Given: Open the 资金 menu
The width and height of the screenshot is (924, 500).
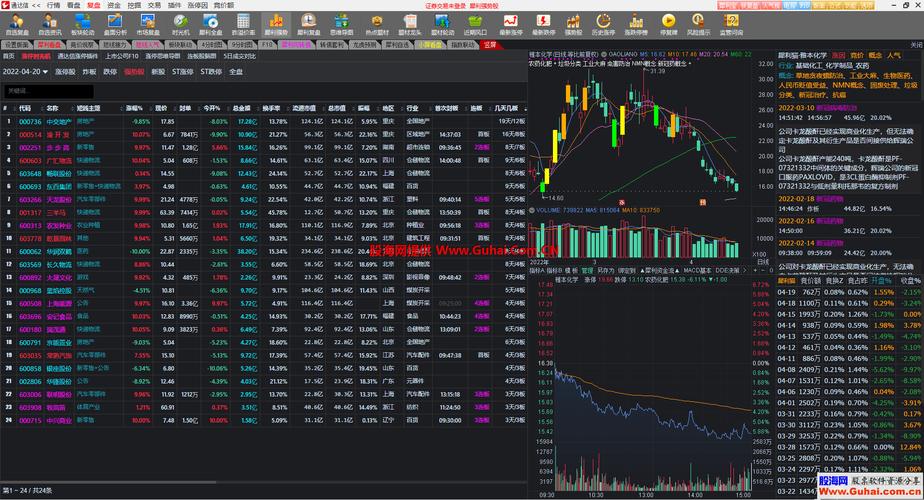Looking at the screenshot, I should tap(114, 5).
